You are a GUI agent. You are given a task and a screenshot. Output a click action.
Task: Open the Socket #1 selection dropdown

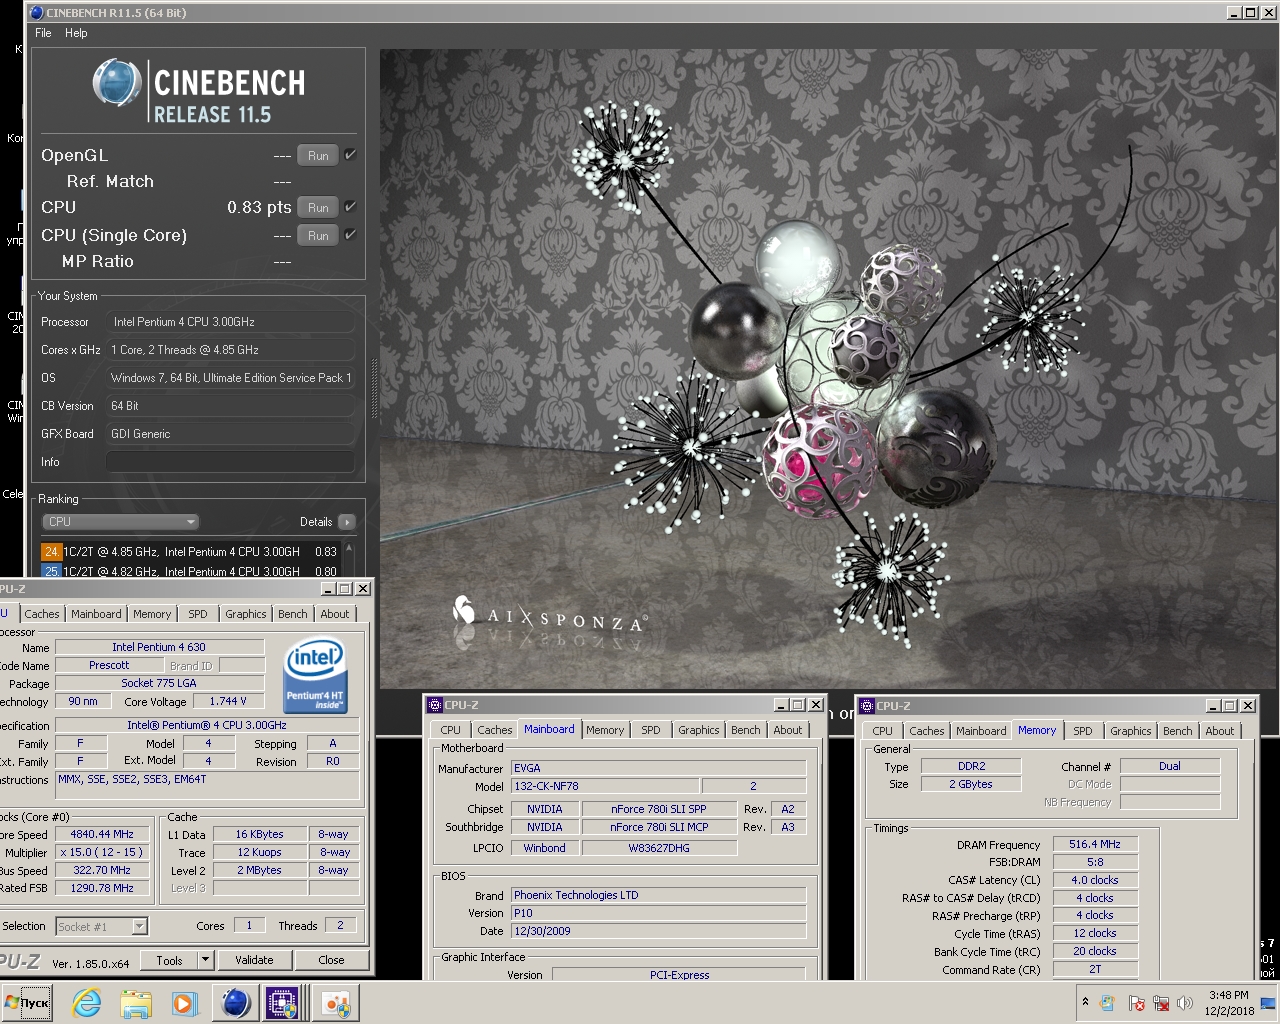[x=102, y=926]
